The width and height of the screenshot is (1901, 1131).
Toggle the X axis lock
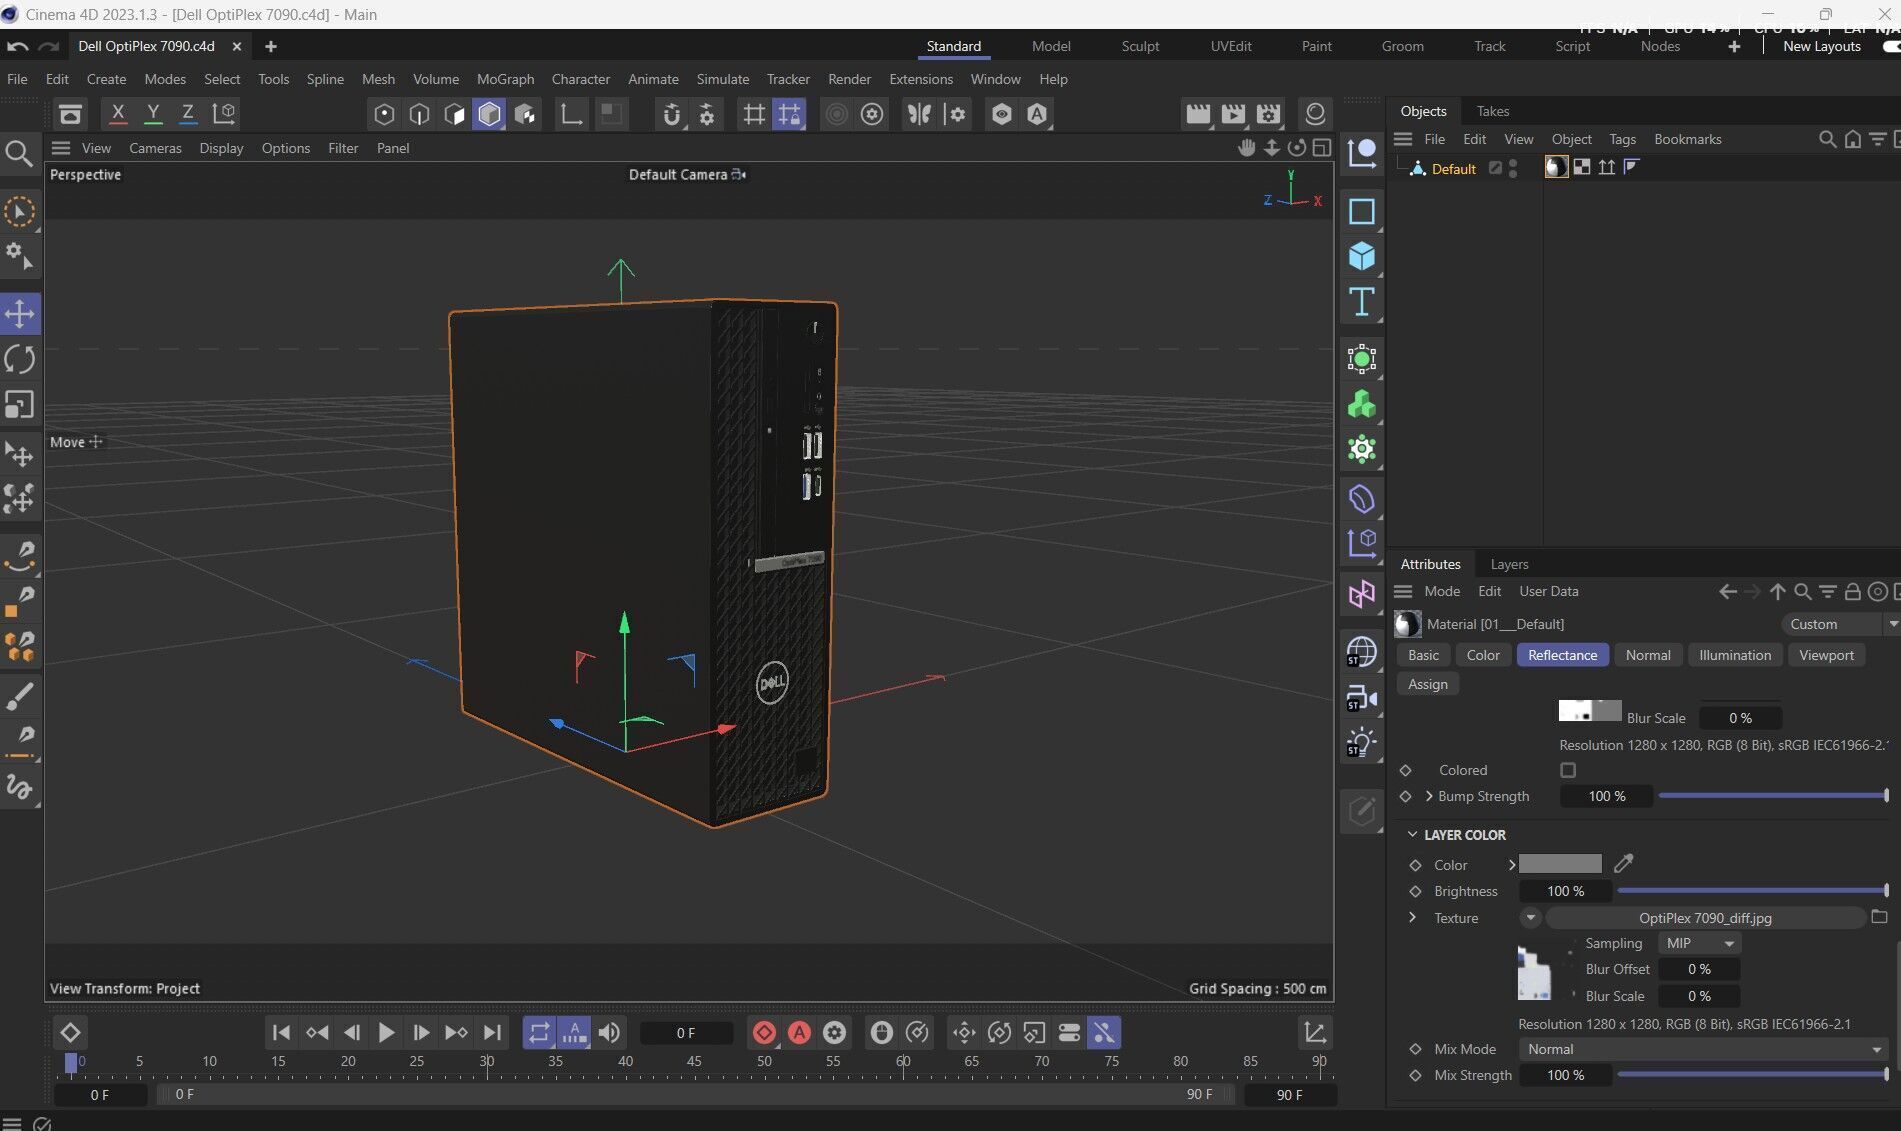coord(118,114)
